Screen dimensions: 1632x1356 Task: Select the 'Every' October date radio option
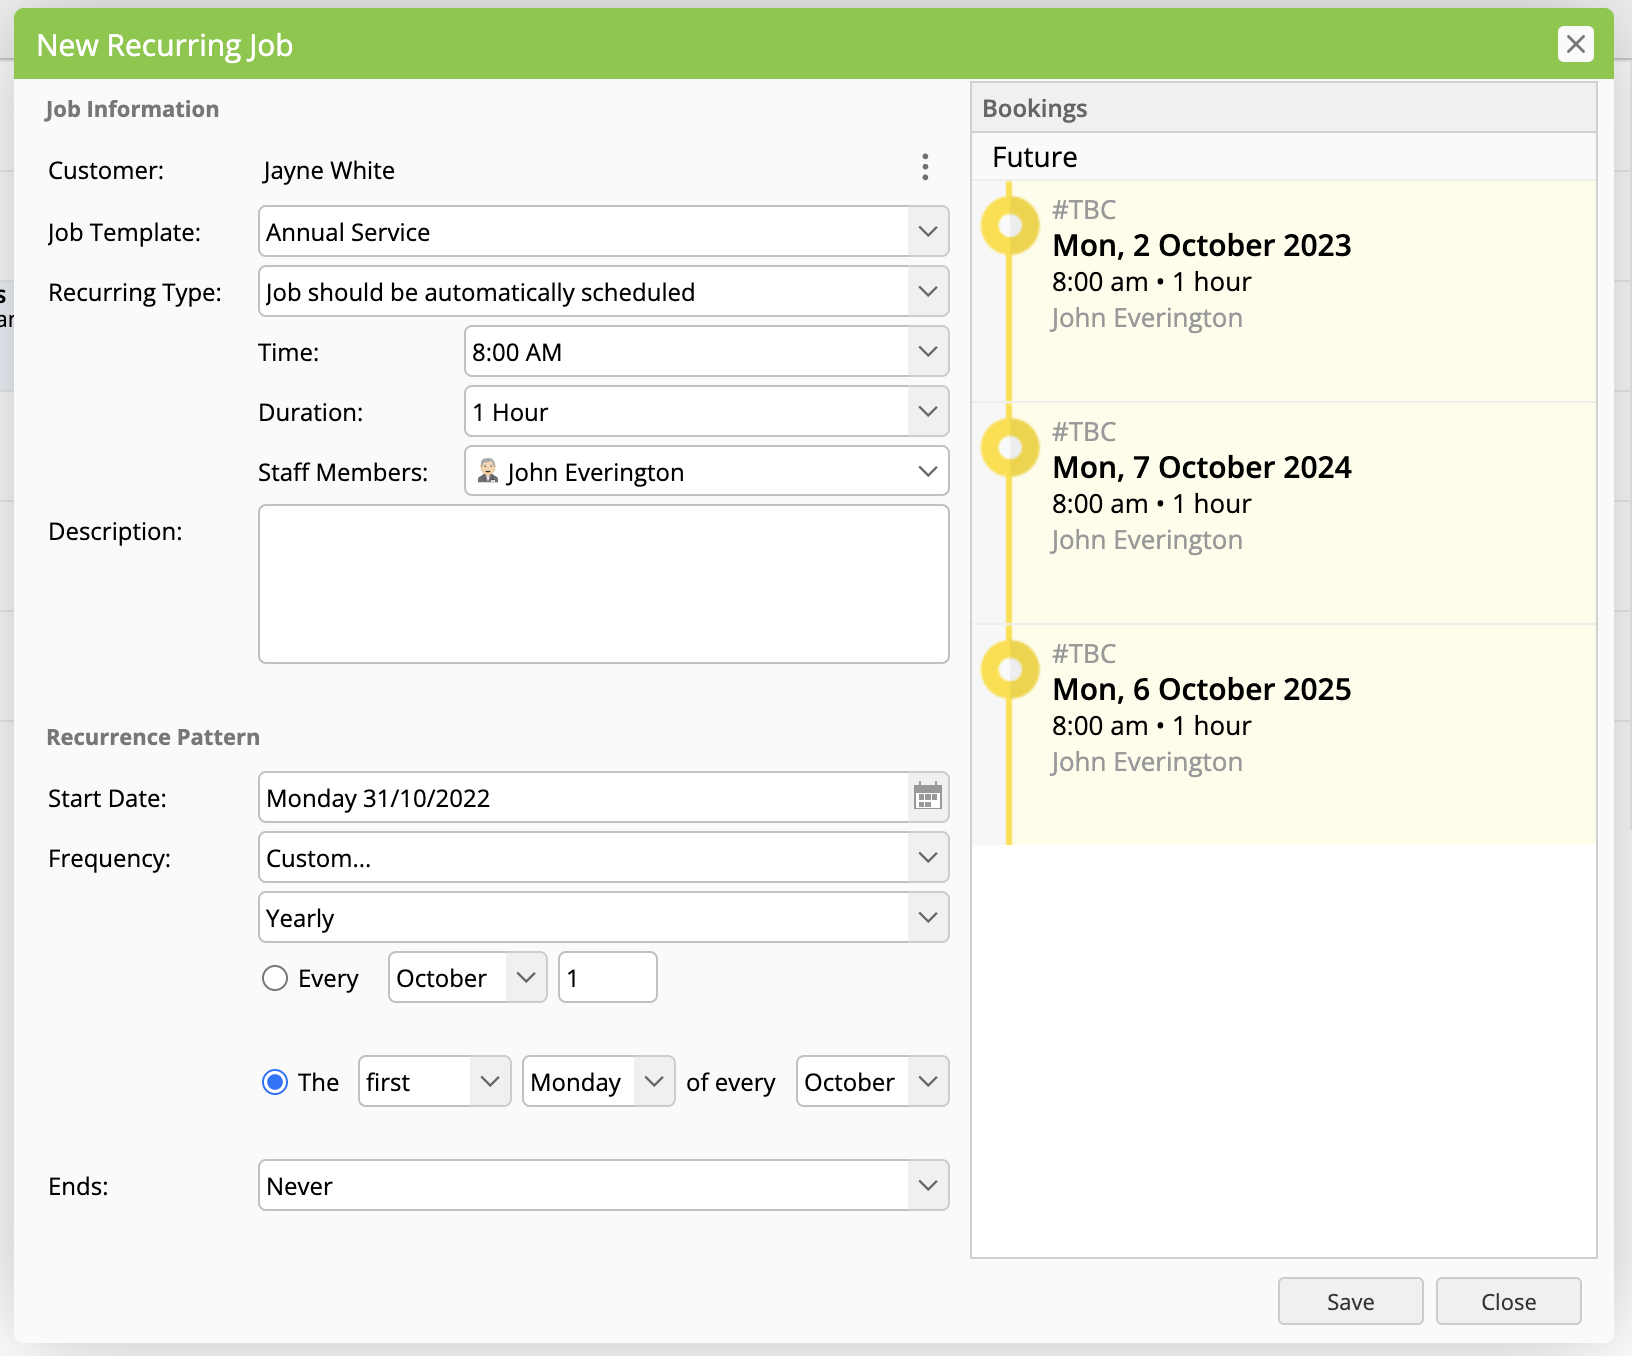click(275, 978)
